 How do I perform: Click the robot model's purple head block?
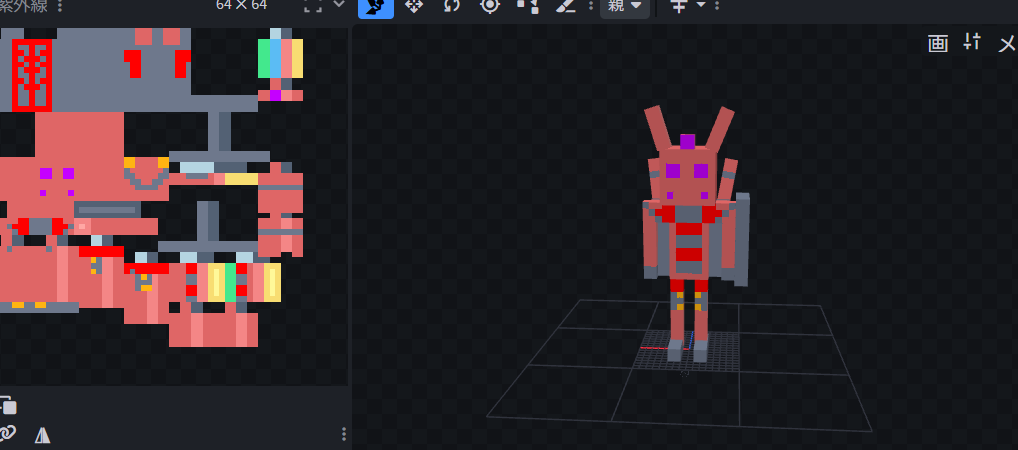687,142
